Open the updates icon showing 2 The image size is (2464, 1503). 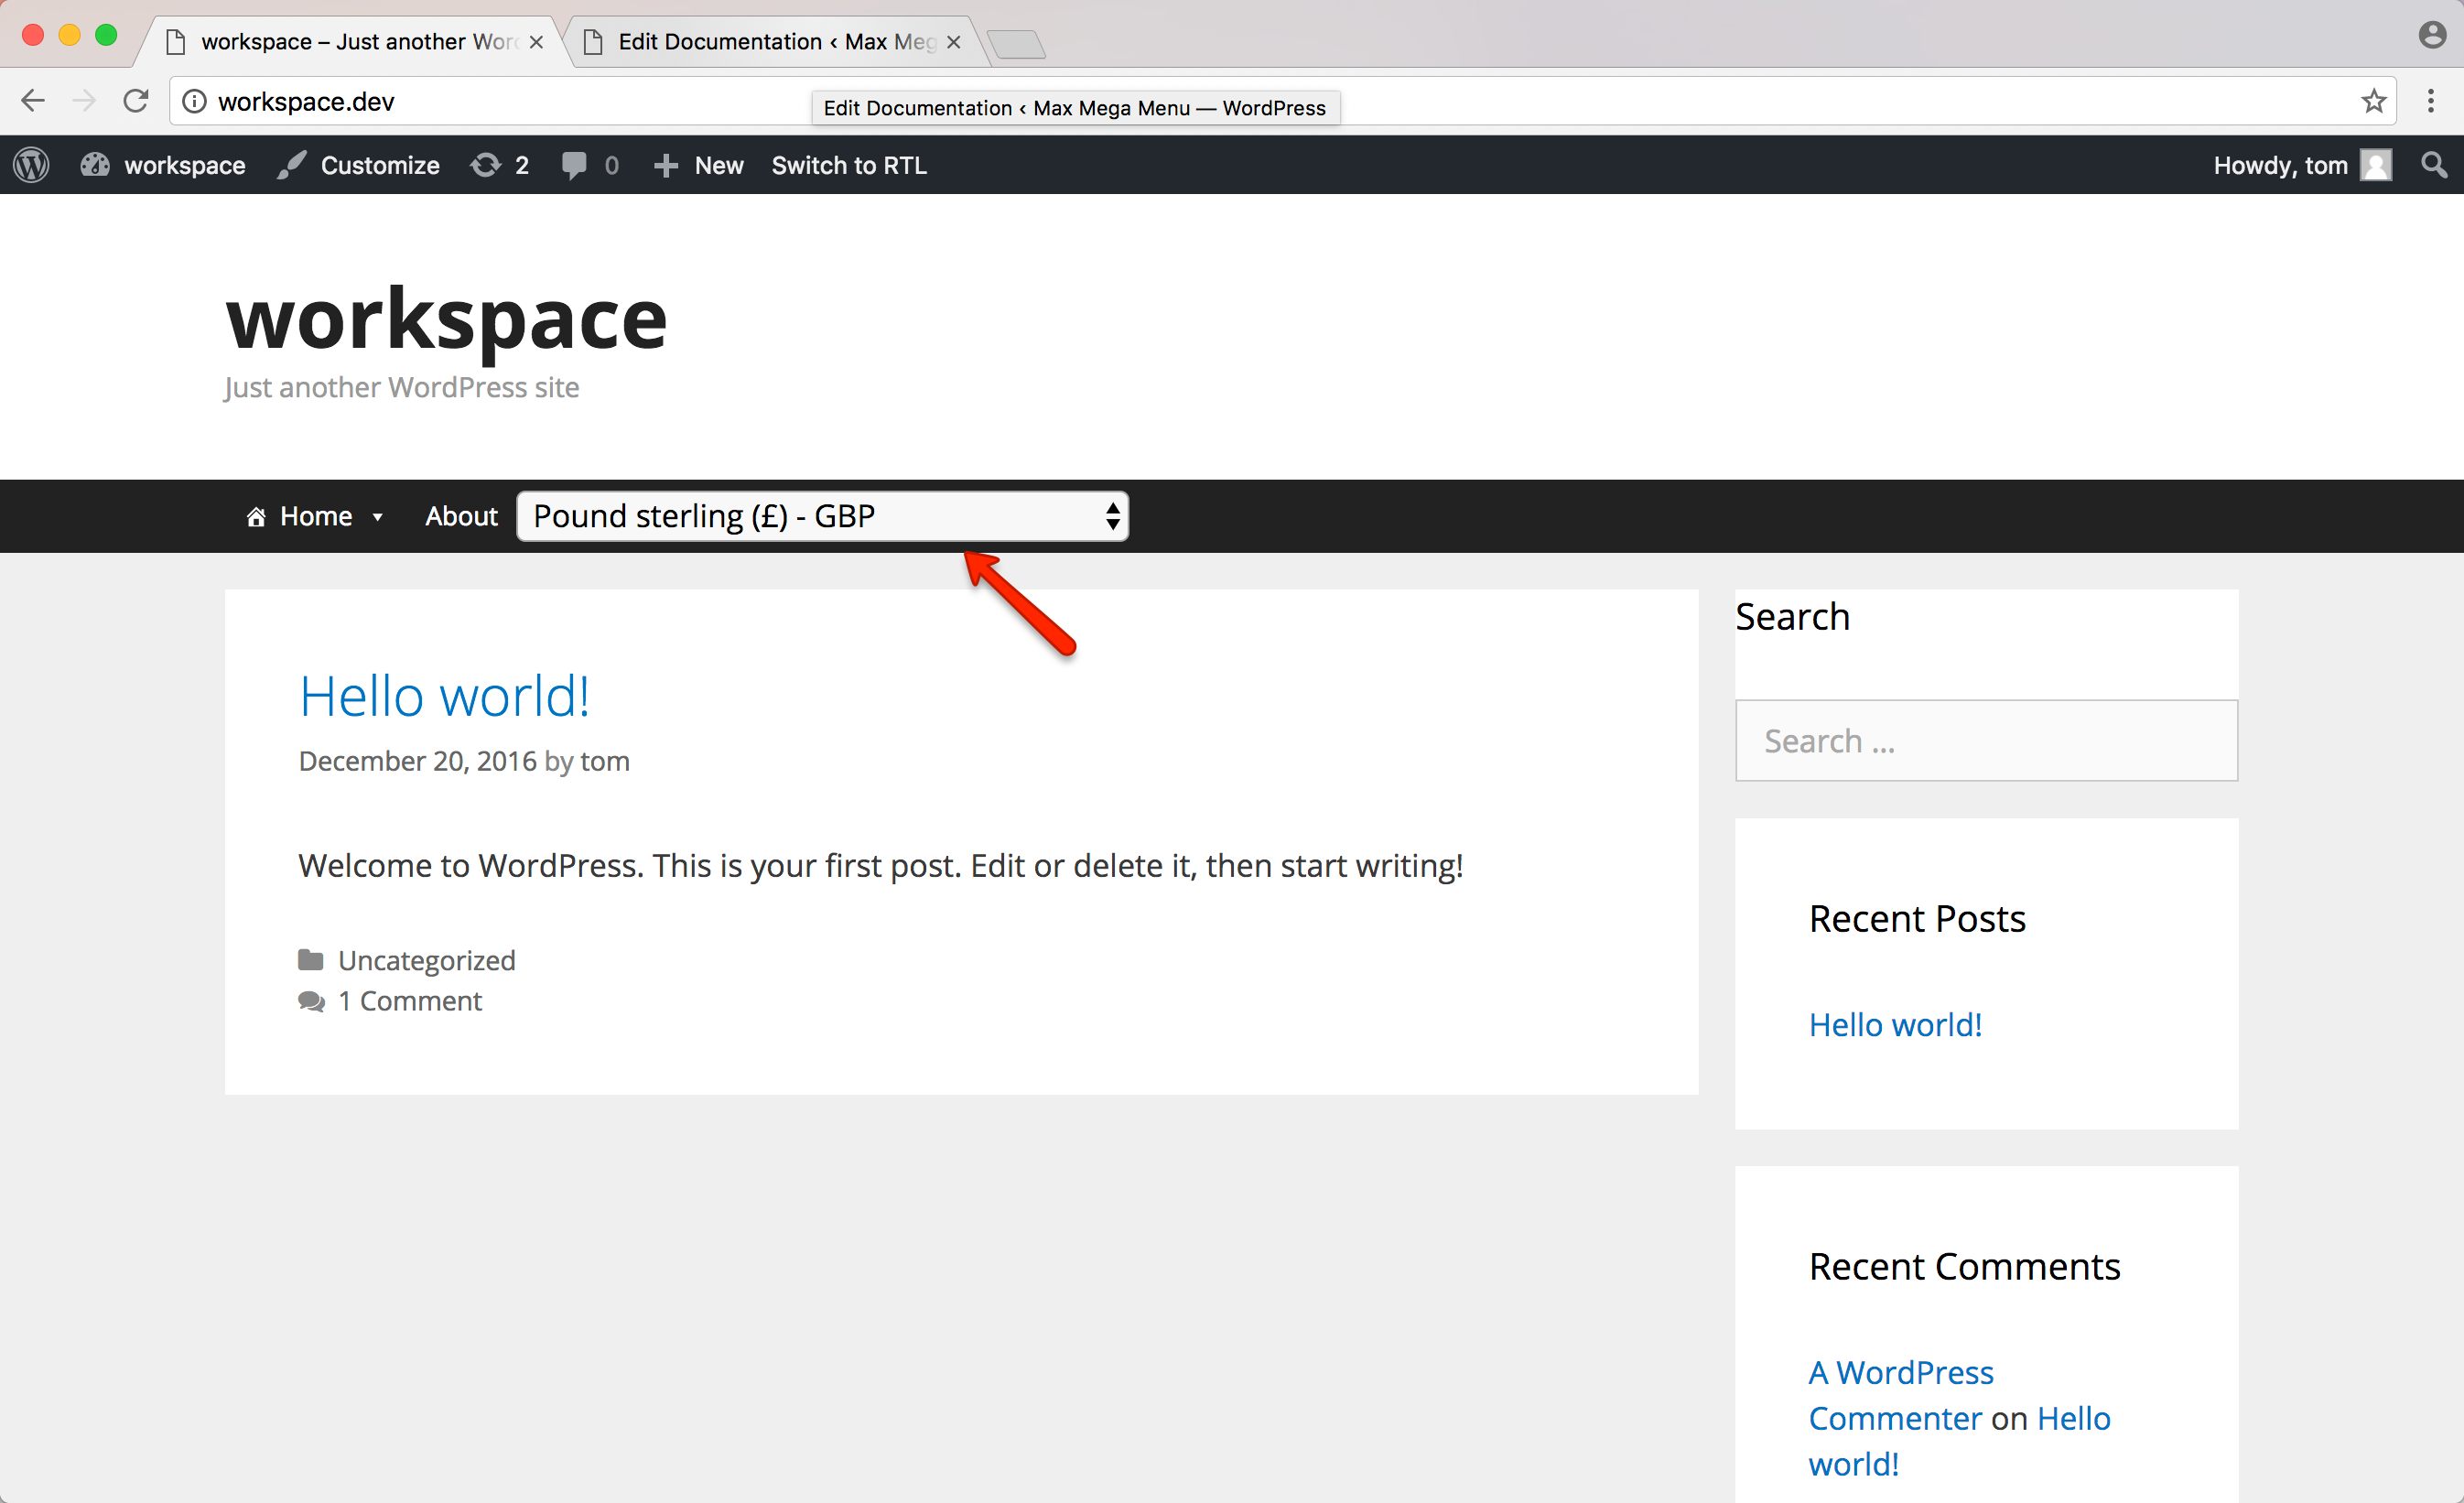[499, 165]
